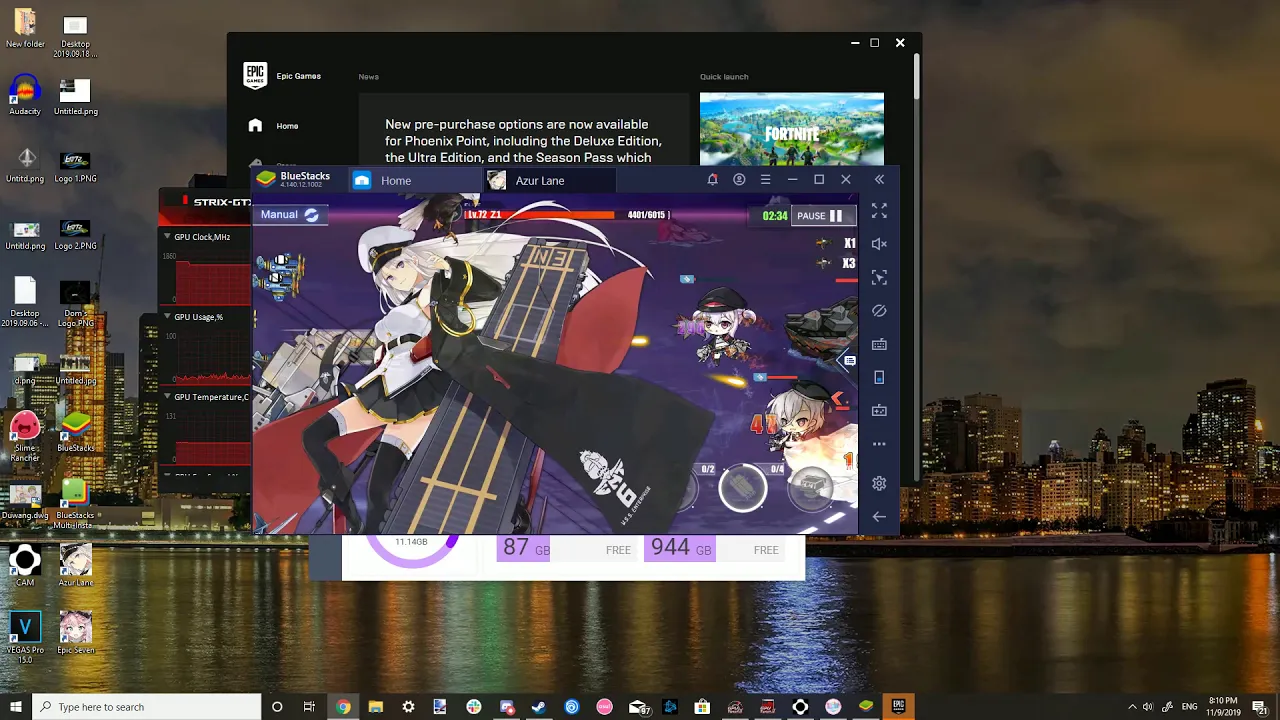1280x720 pixels.
Task: Click the Epic Games launcher scrollbar
Action: [x=916, y=75]
